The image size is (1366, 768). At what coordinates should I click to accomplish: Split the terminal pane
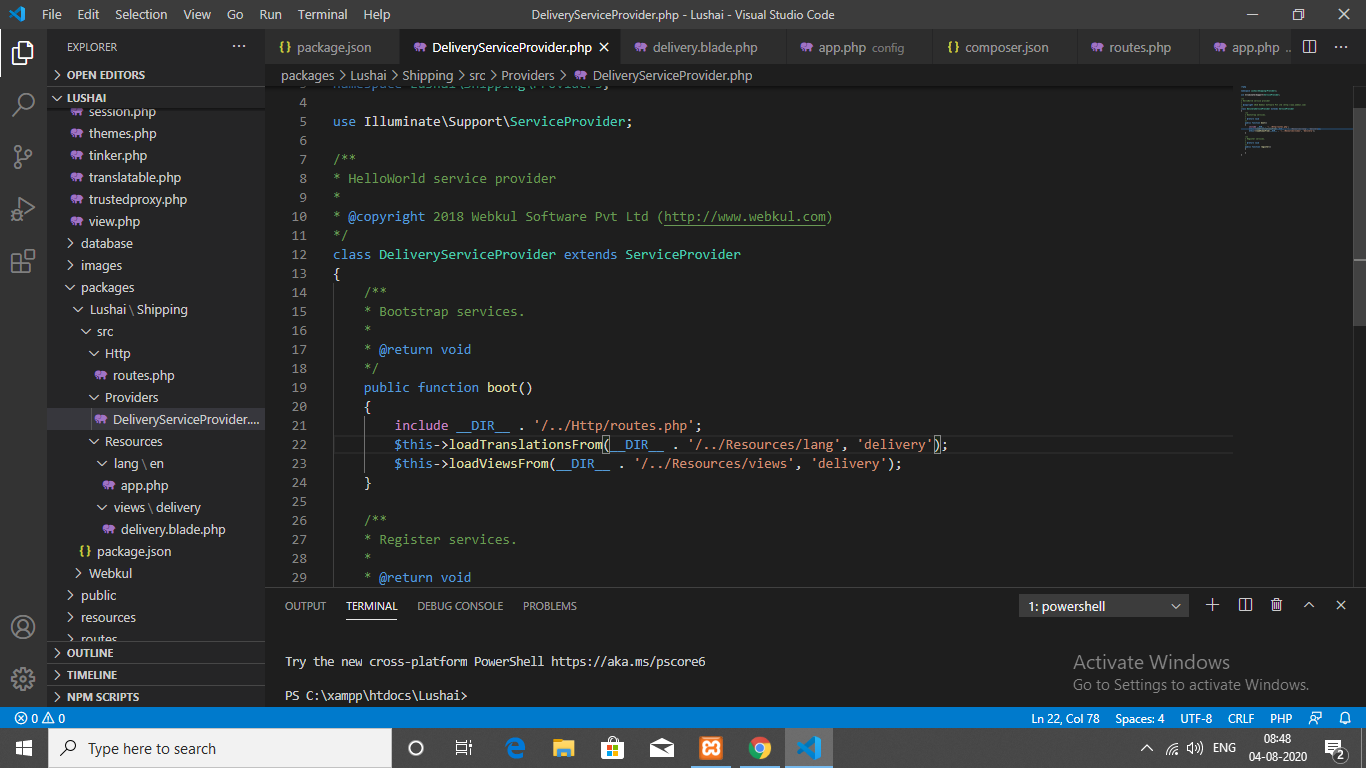point(1245,605)
